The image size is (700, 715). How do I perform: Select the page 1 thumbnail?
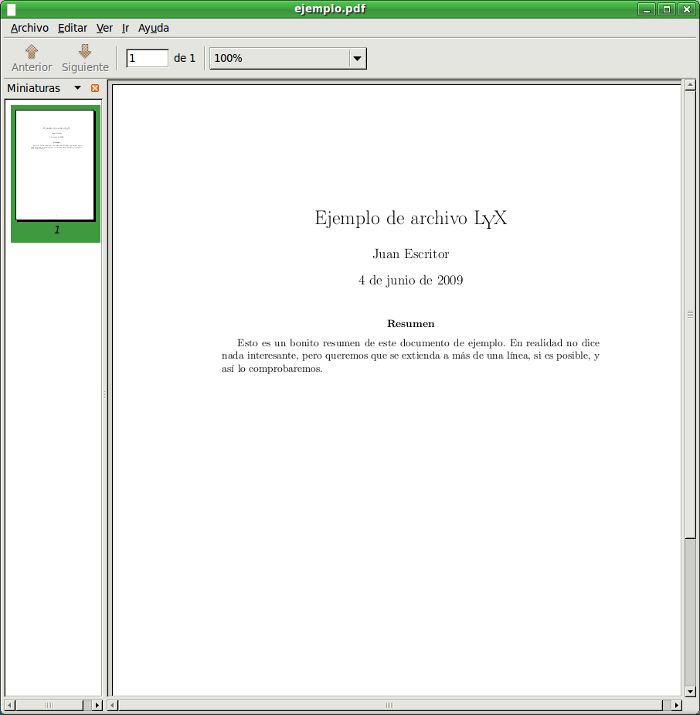56,174
